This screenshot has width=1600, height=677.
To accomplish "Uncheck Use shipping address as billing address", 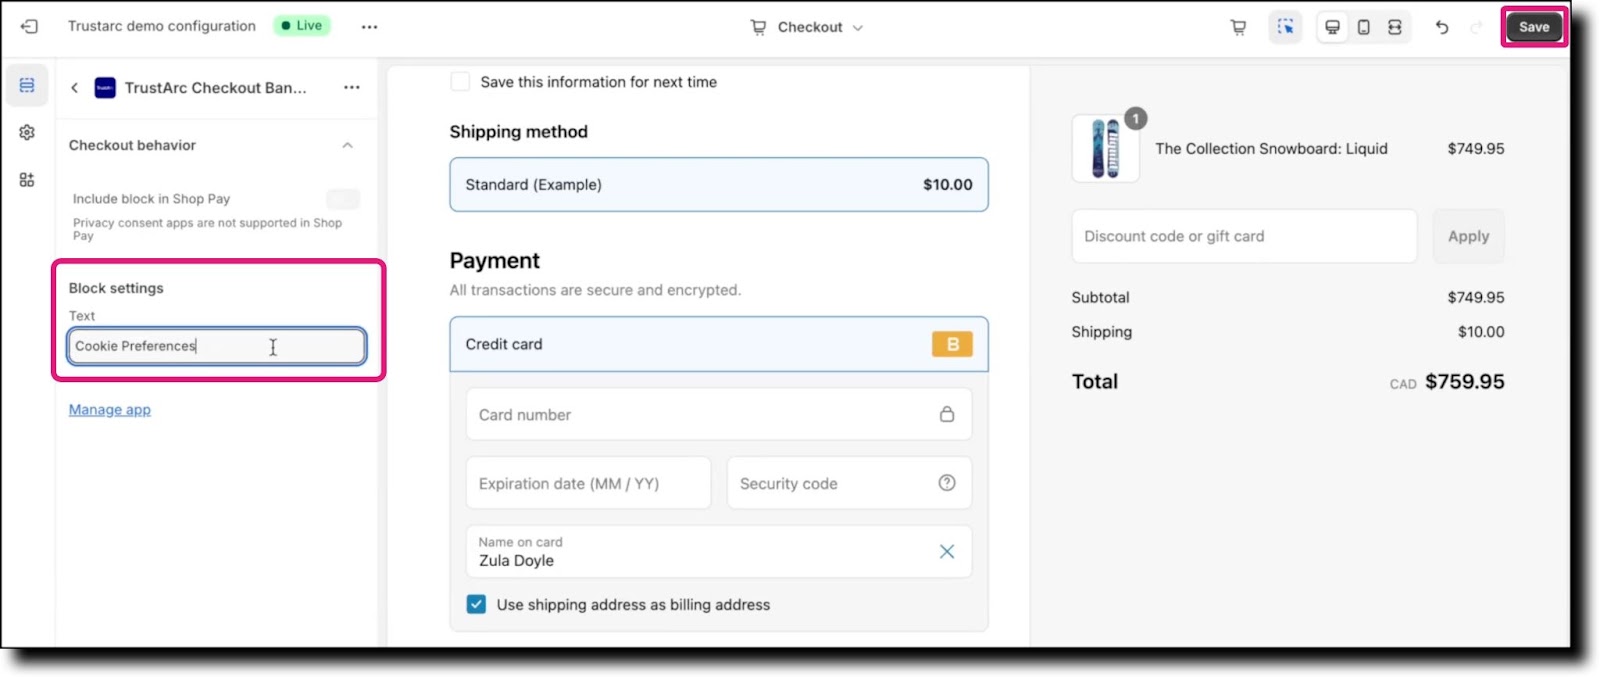I will coord(476,604).
